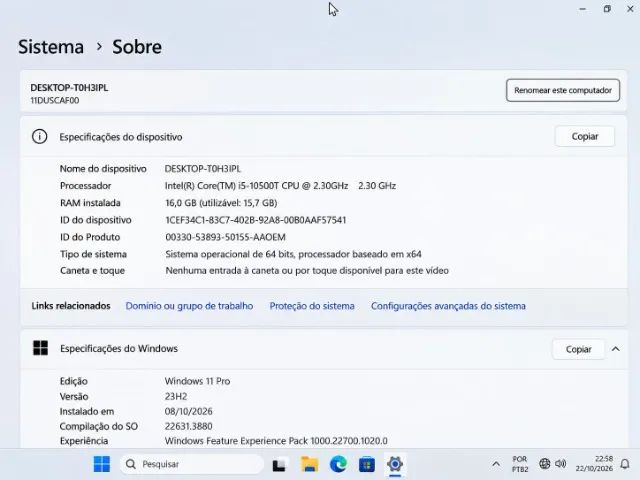The image size is (640, 480).
Task: Click the volume speaker tray icon
Action: [561, 464]
